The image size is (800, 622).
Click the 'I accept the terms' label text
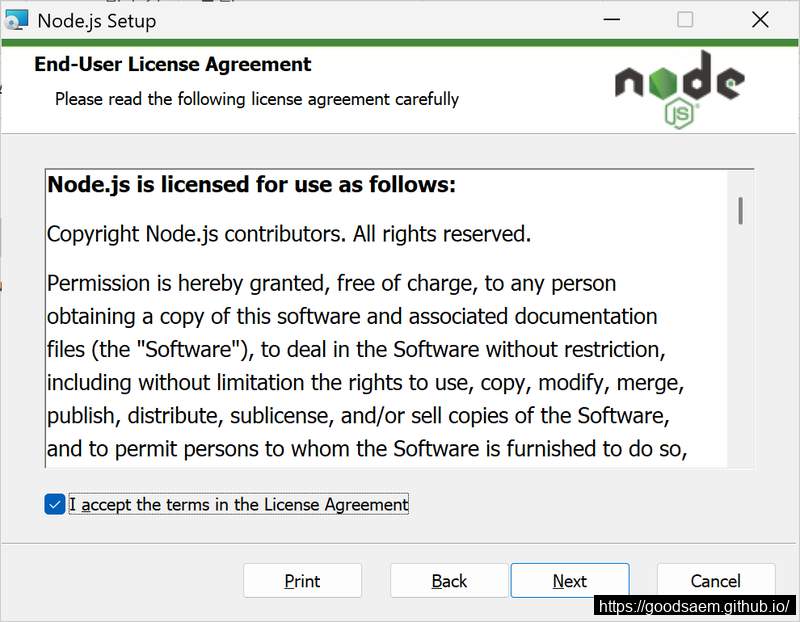pyautogui.click(x=239, y=504)
